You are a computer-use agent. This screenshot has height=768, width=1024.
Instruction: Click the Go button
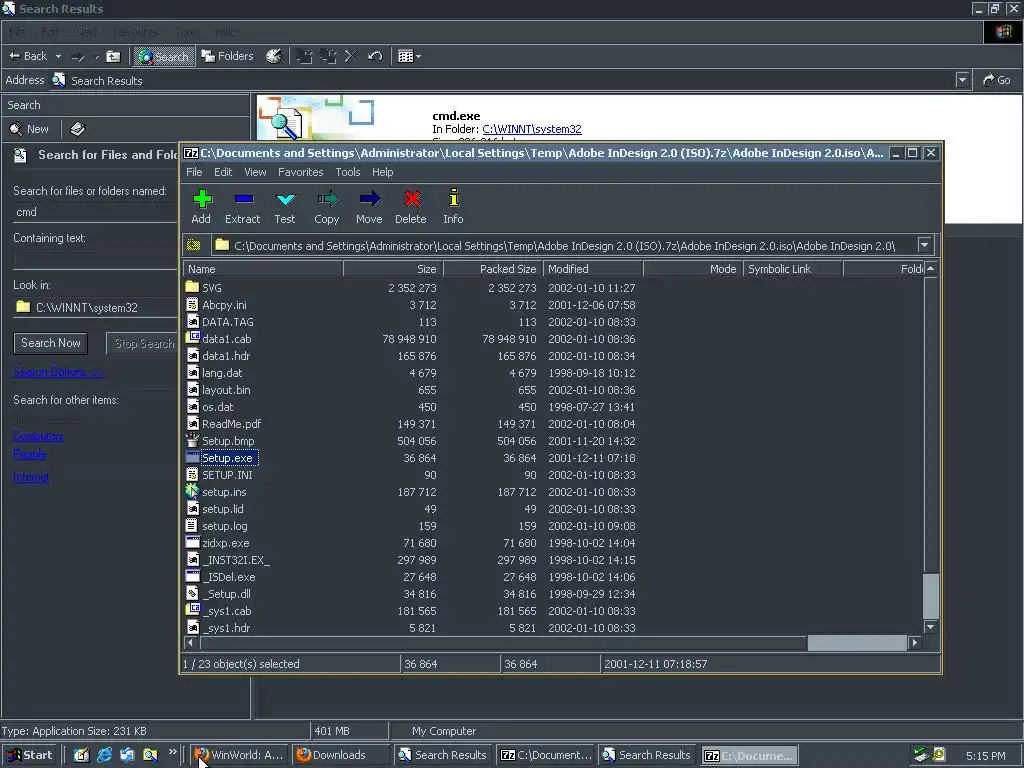click(x=997, y=80)
